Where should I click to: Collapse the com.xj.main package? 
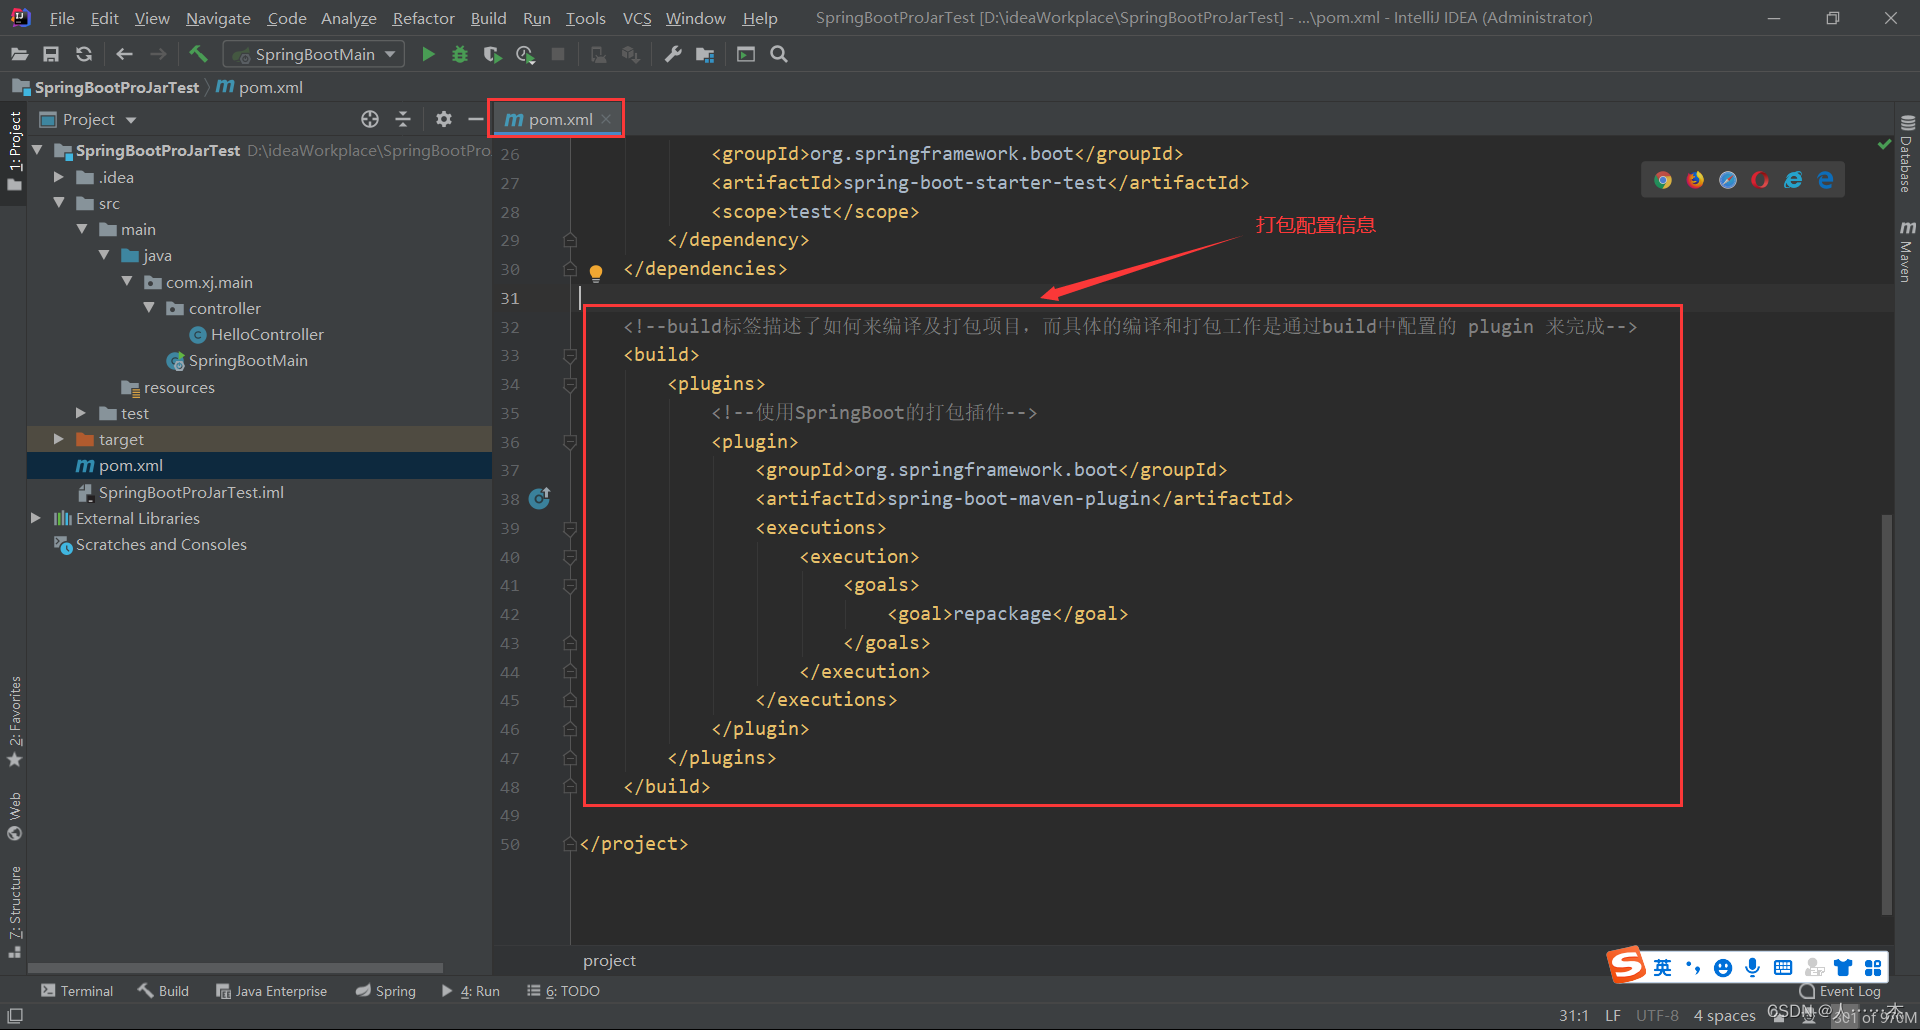pos(127,282)
